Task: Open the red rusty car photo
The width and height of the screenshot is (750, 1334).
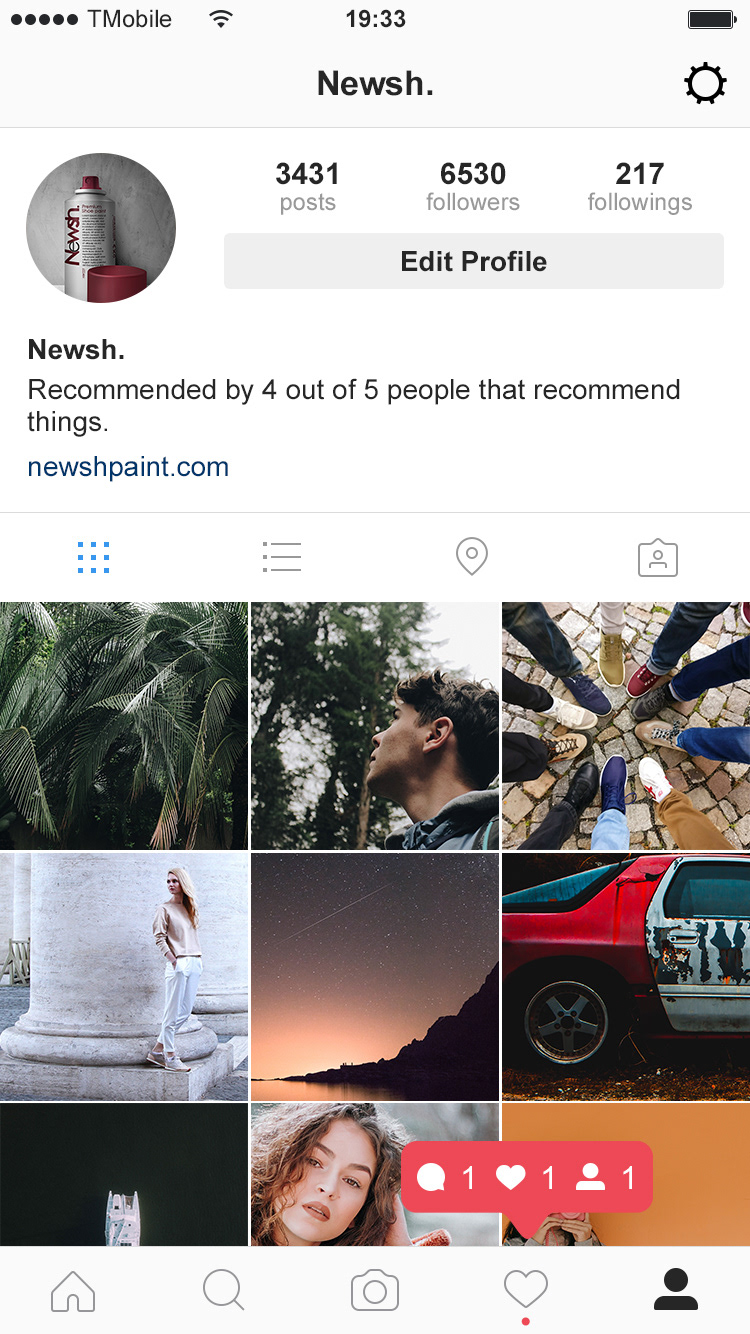Action: (626, 977)
